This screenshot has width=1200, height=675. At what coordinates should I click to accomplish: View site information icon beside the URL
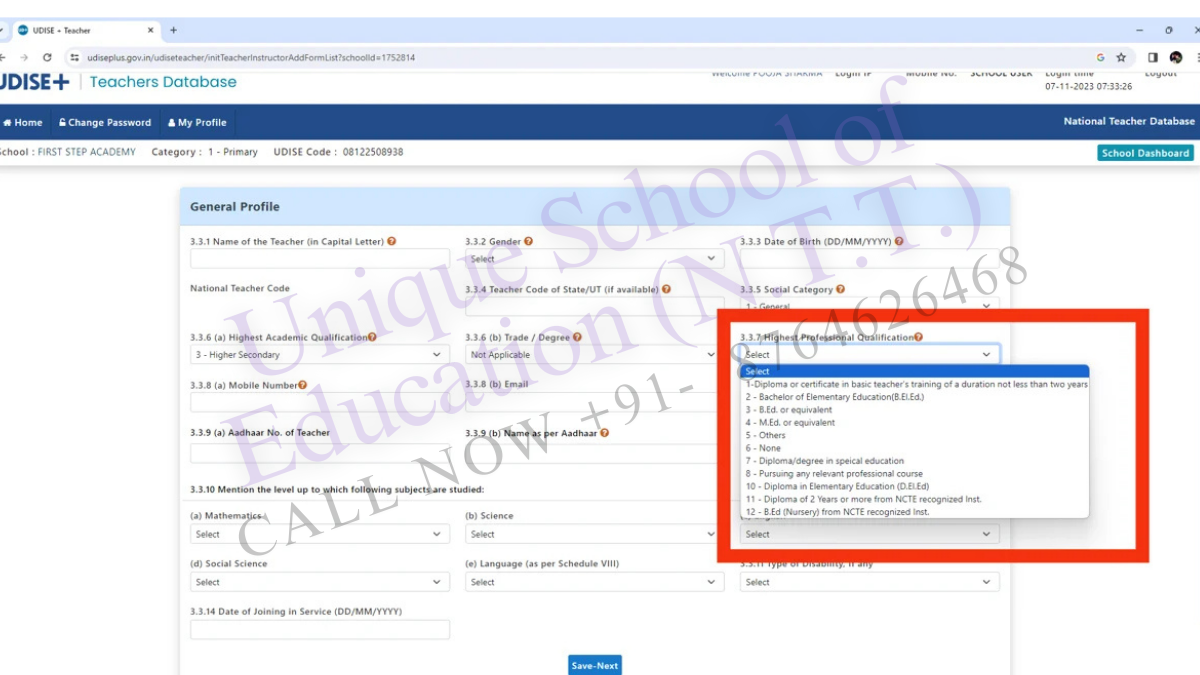(75, 58)
